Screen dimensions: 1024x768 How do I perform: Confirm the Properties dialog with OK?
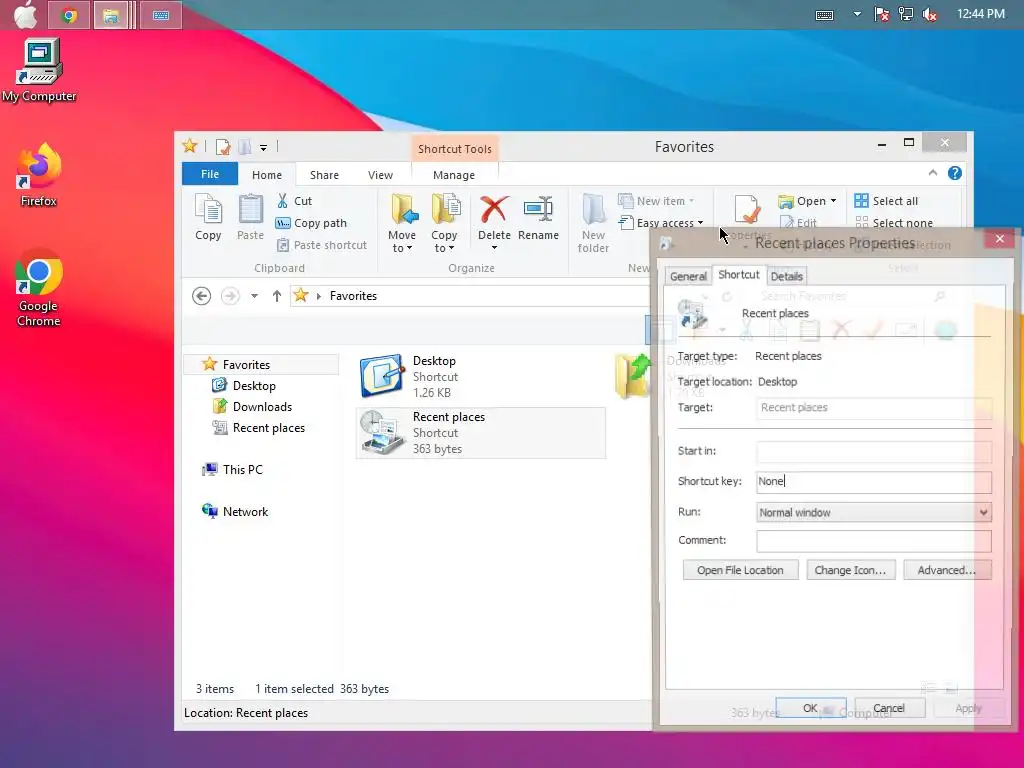point(810,708)
